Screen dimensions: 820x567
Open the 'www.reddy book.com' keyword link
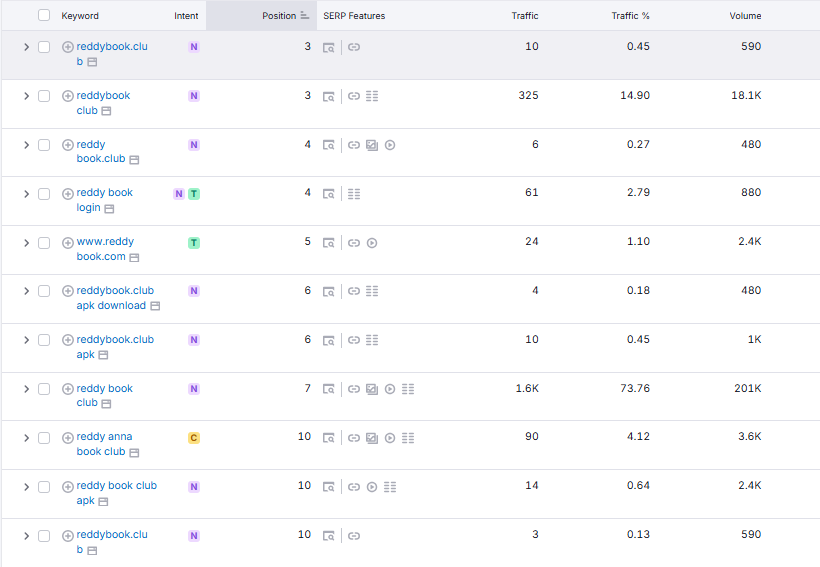[x=105, y=249]
